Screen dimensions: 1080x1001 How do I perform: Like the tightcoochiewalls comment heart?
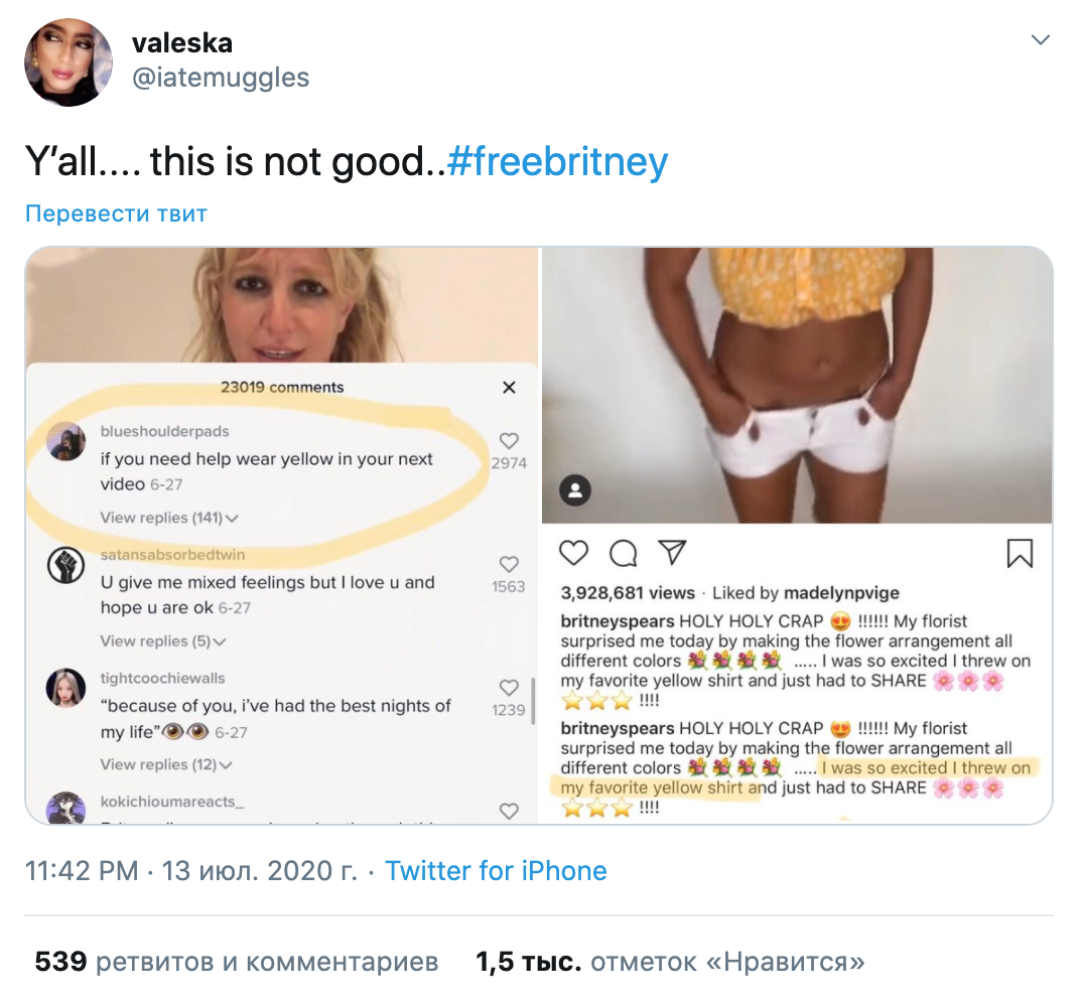point(509,688)
